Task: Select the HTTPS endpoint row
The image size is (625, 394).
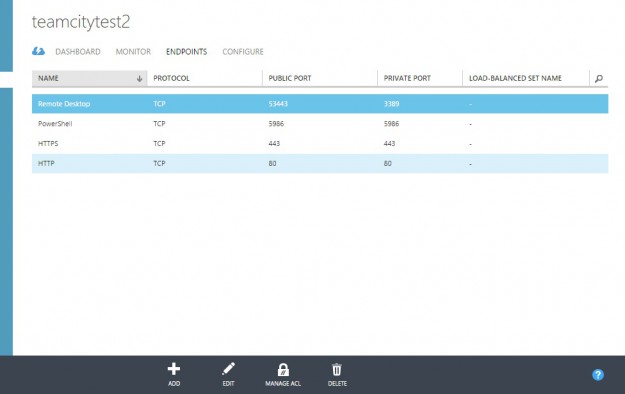Action: (320, 144)
